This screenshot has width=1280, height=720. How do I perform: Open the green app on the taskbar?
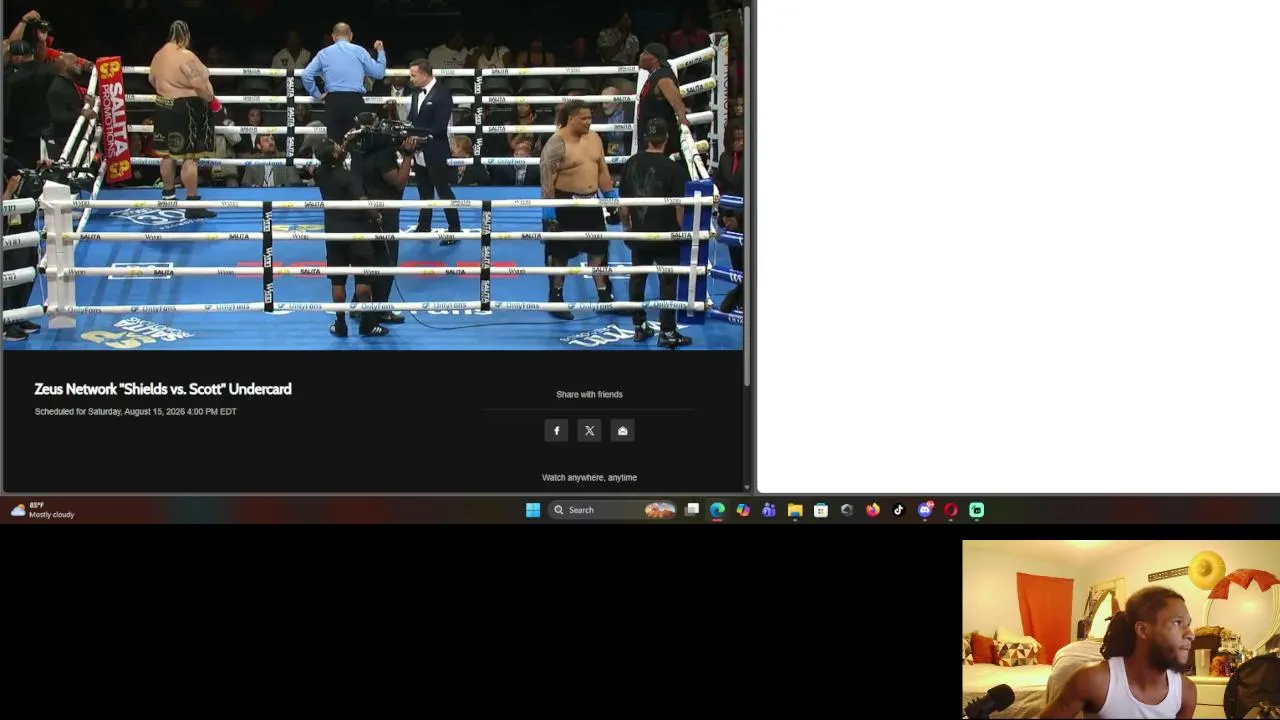coord(977,510)
